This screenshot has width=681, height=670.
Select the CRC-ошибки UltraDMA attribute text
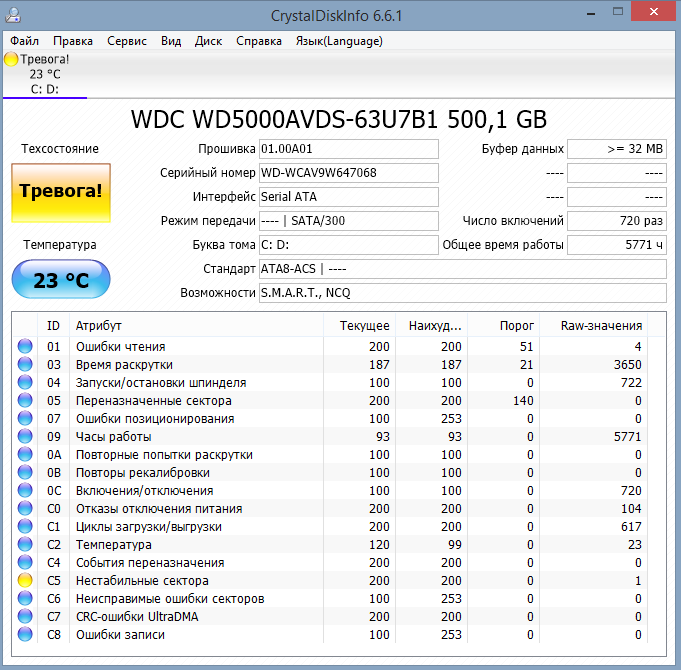pyautogui.click(x=137, y=617)
